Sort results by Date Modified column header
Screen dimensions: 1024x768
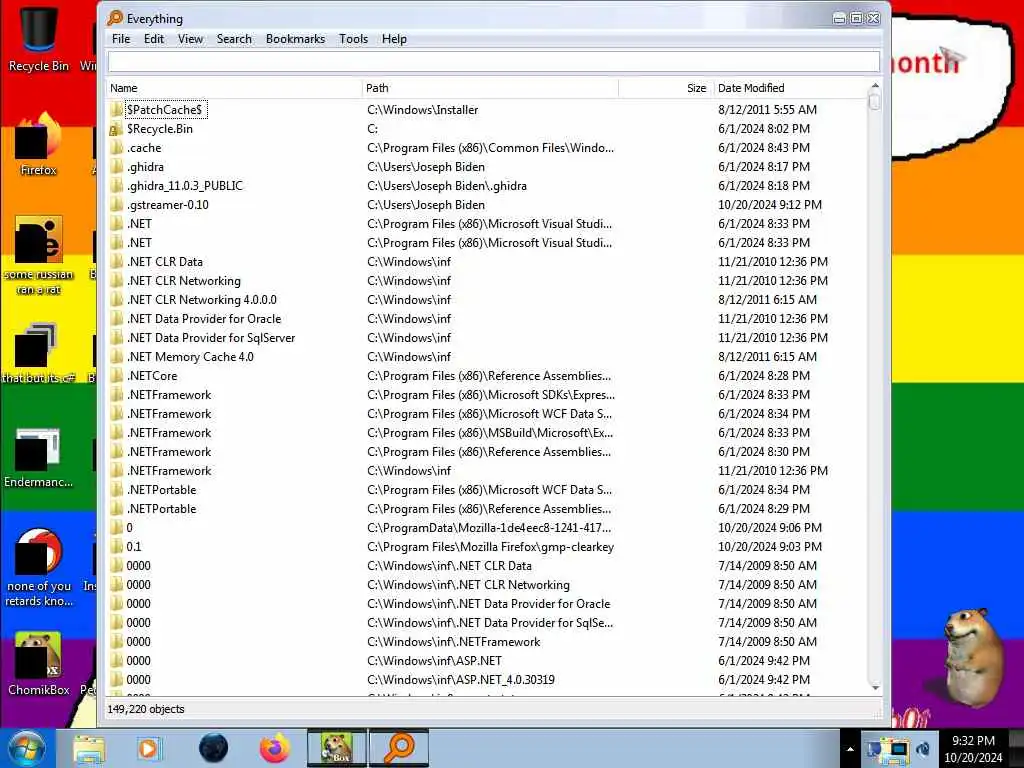[790, 88]
